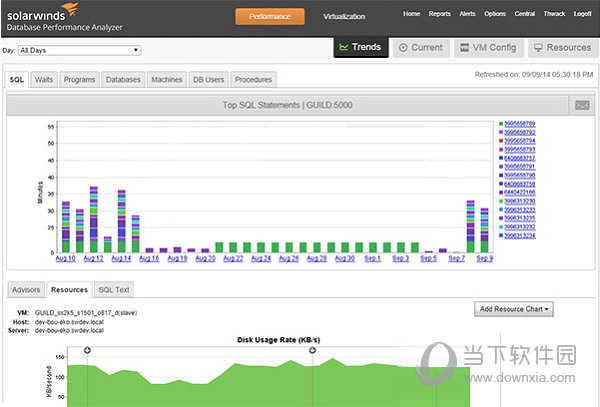Image resolution: width=600 pixels, height=407 pixels.
Task: Open Reports from the top navigation
Action: tap(439, 14)
